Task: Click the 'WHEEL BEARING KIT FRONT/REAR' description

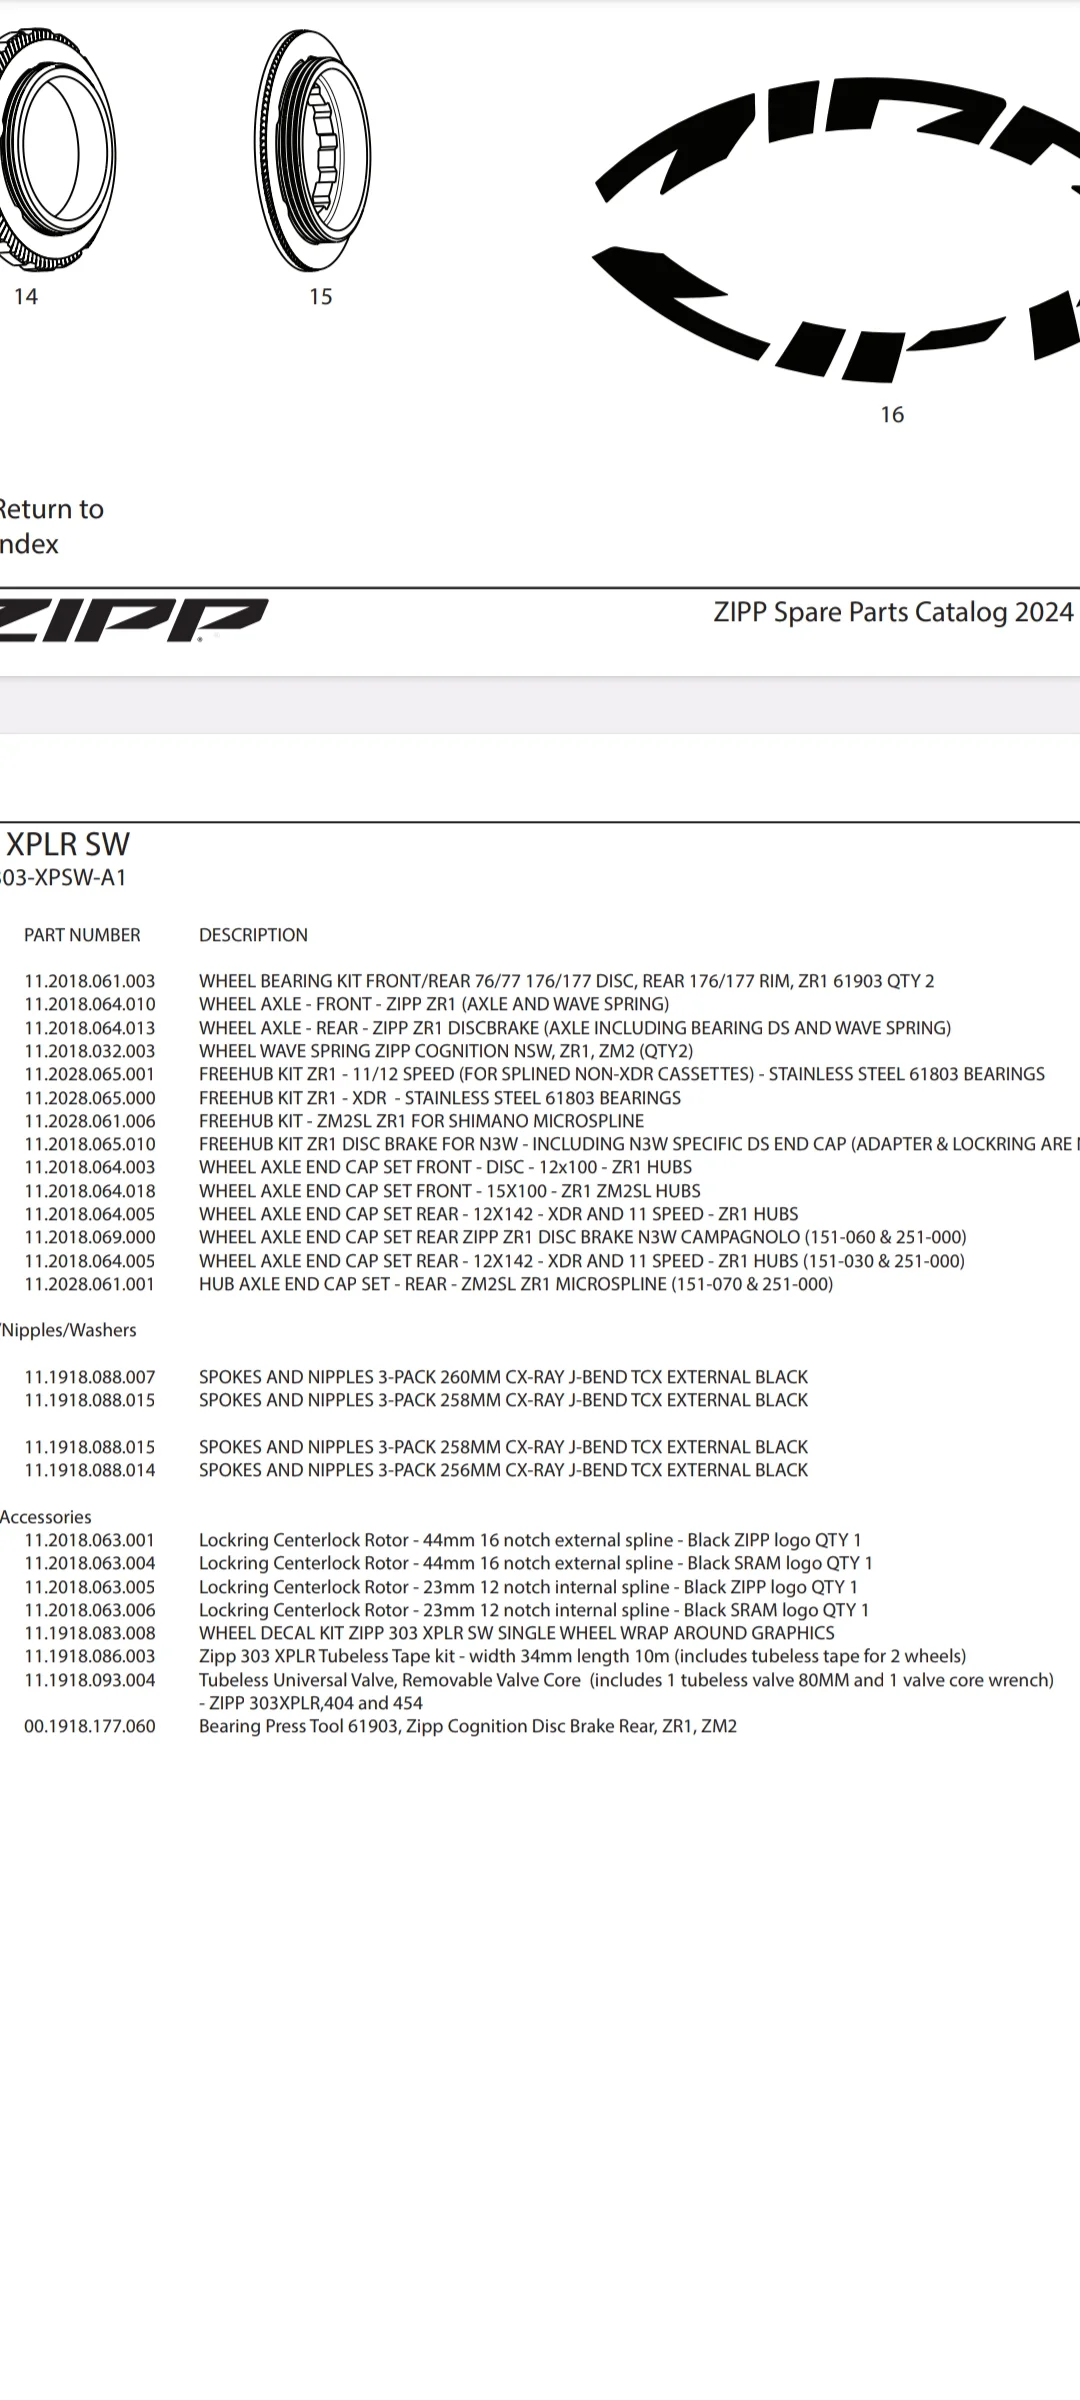Action: (567, 981)
